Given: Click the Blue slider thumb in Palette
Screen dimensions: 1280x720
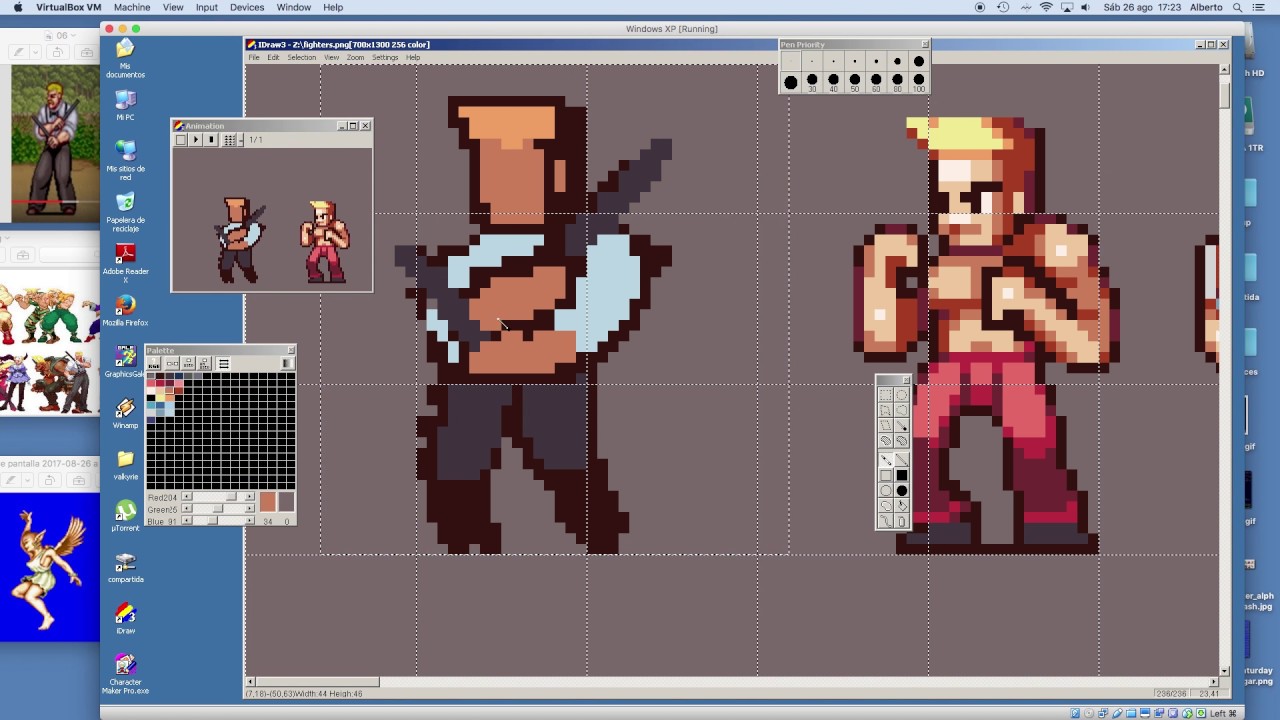Looking at the screenshot, I should click(x=212, y=520).
